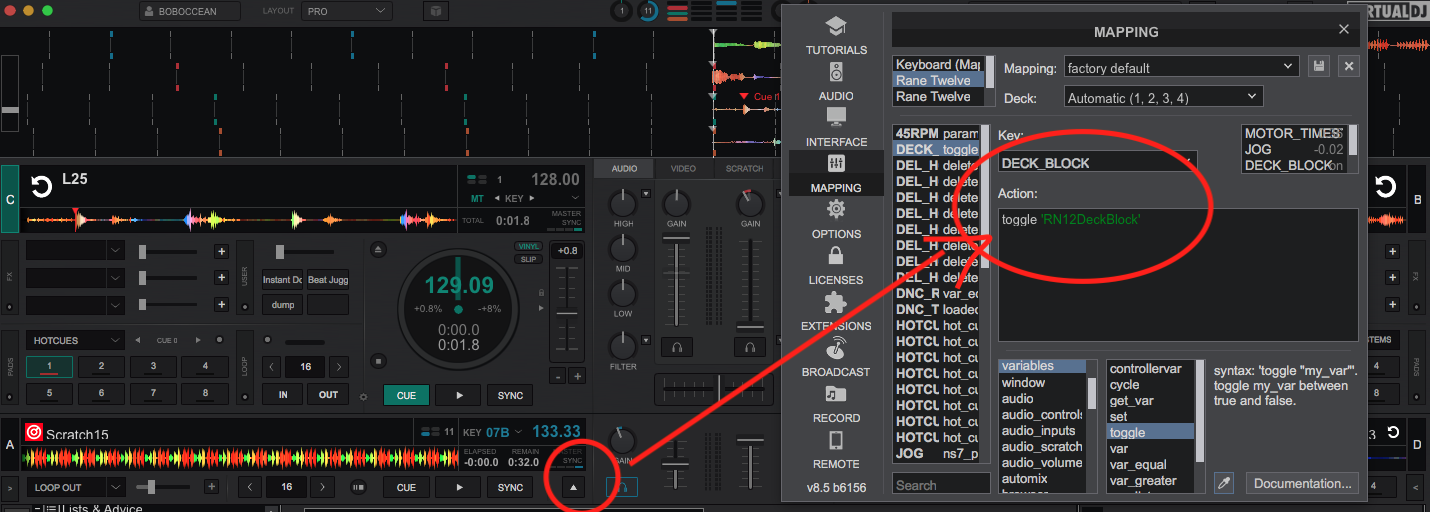Open the Audio settings page
Viewport: 1430px width, 512px height.
pyautogui.click(x=836, y=81)
